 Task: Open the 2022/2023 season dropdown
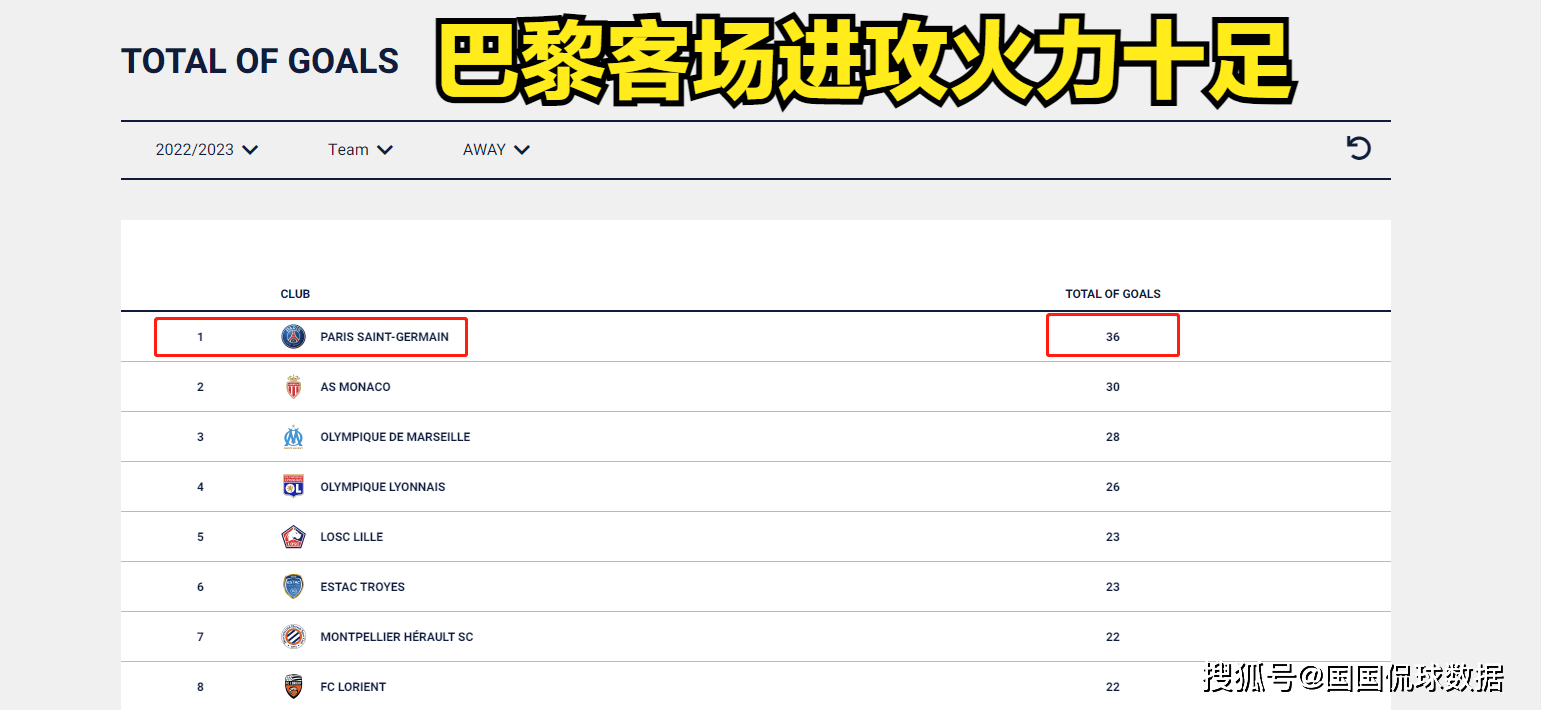click(207, 150)
